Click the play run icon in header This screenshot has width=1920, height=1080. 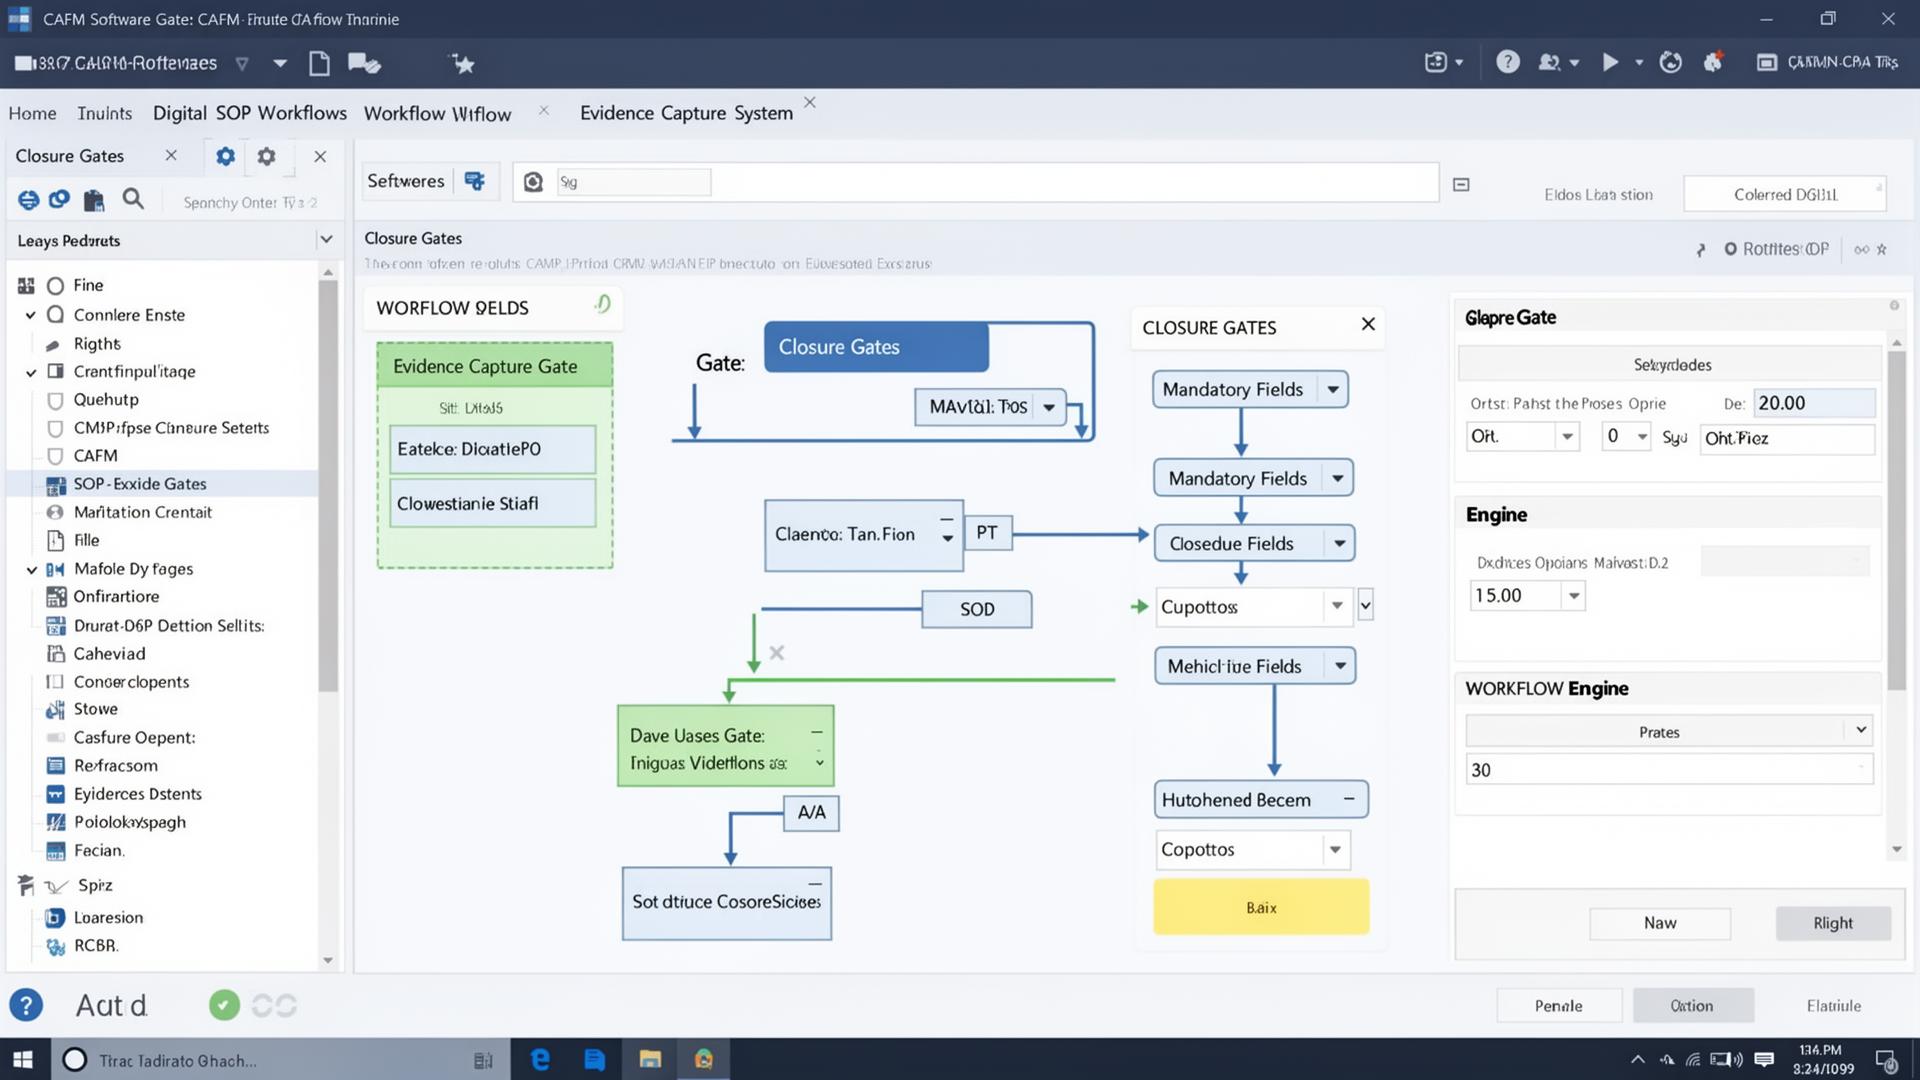pos(1609,62)
